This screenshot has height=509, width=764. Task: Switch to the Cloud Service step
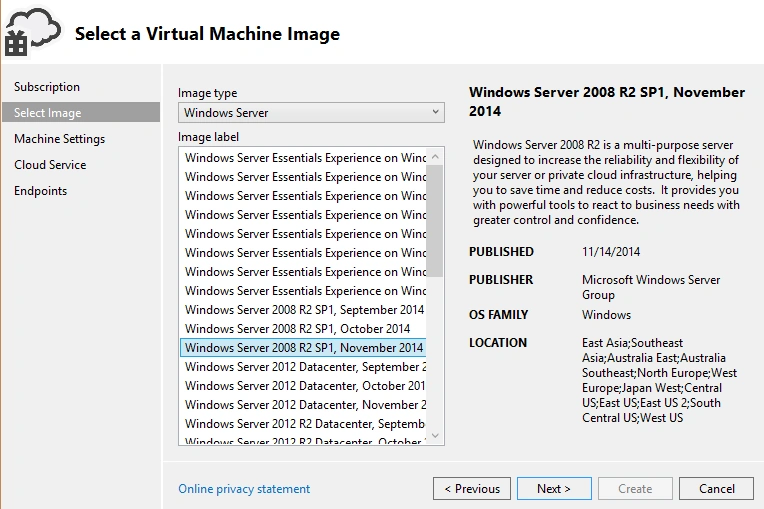[x=50, y=165]
